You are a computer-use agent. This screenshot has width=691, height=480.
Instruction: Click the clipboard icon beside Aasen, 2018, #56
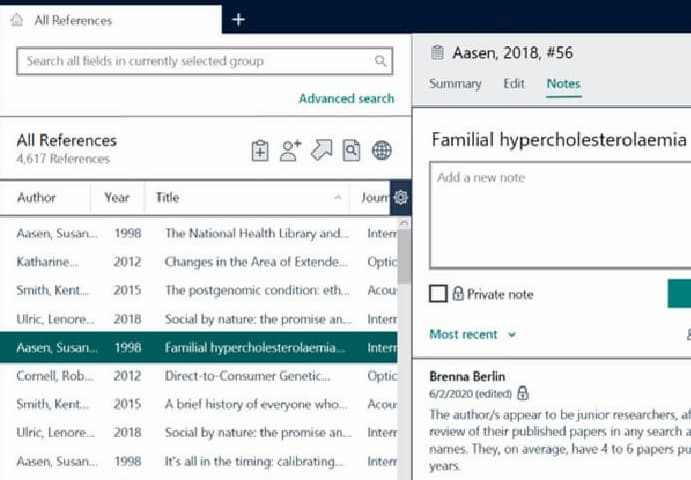437,52
